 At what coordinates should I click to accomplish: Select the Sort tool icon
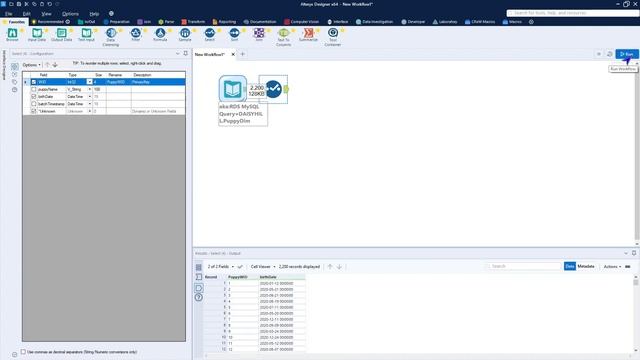[x=234, y=33]
